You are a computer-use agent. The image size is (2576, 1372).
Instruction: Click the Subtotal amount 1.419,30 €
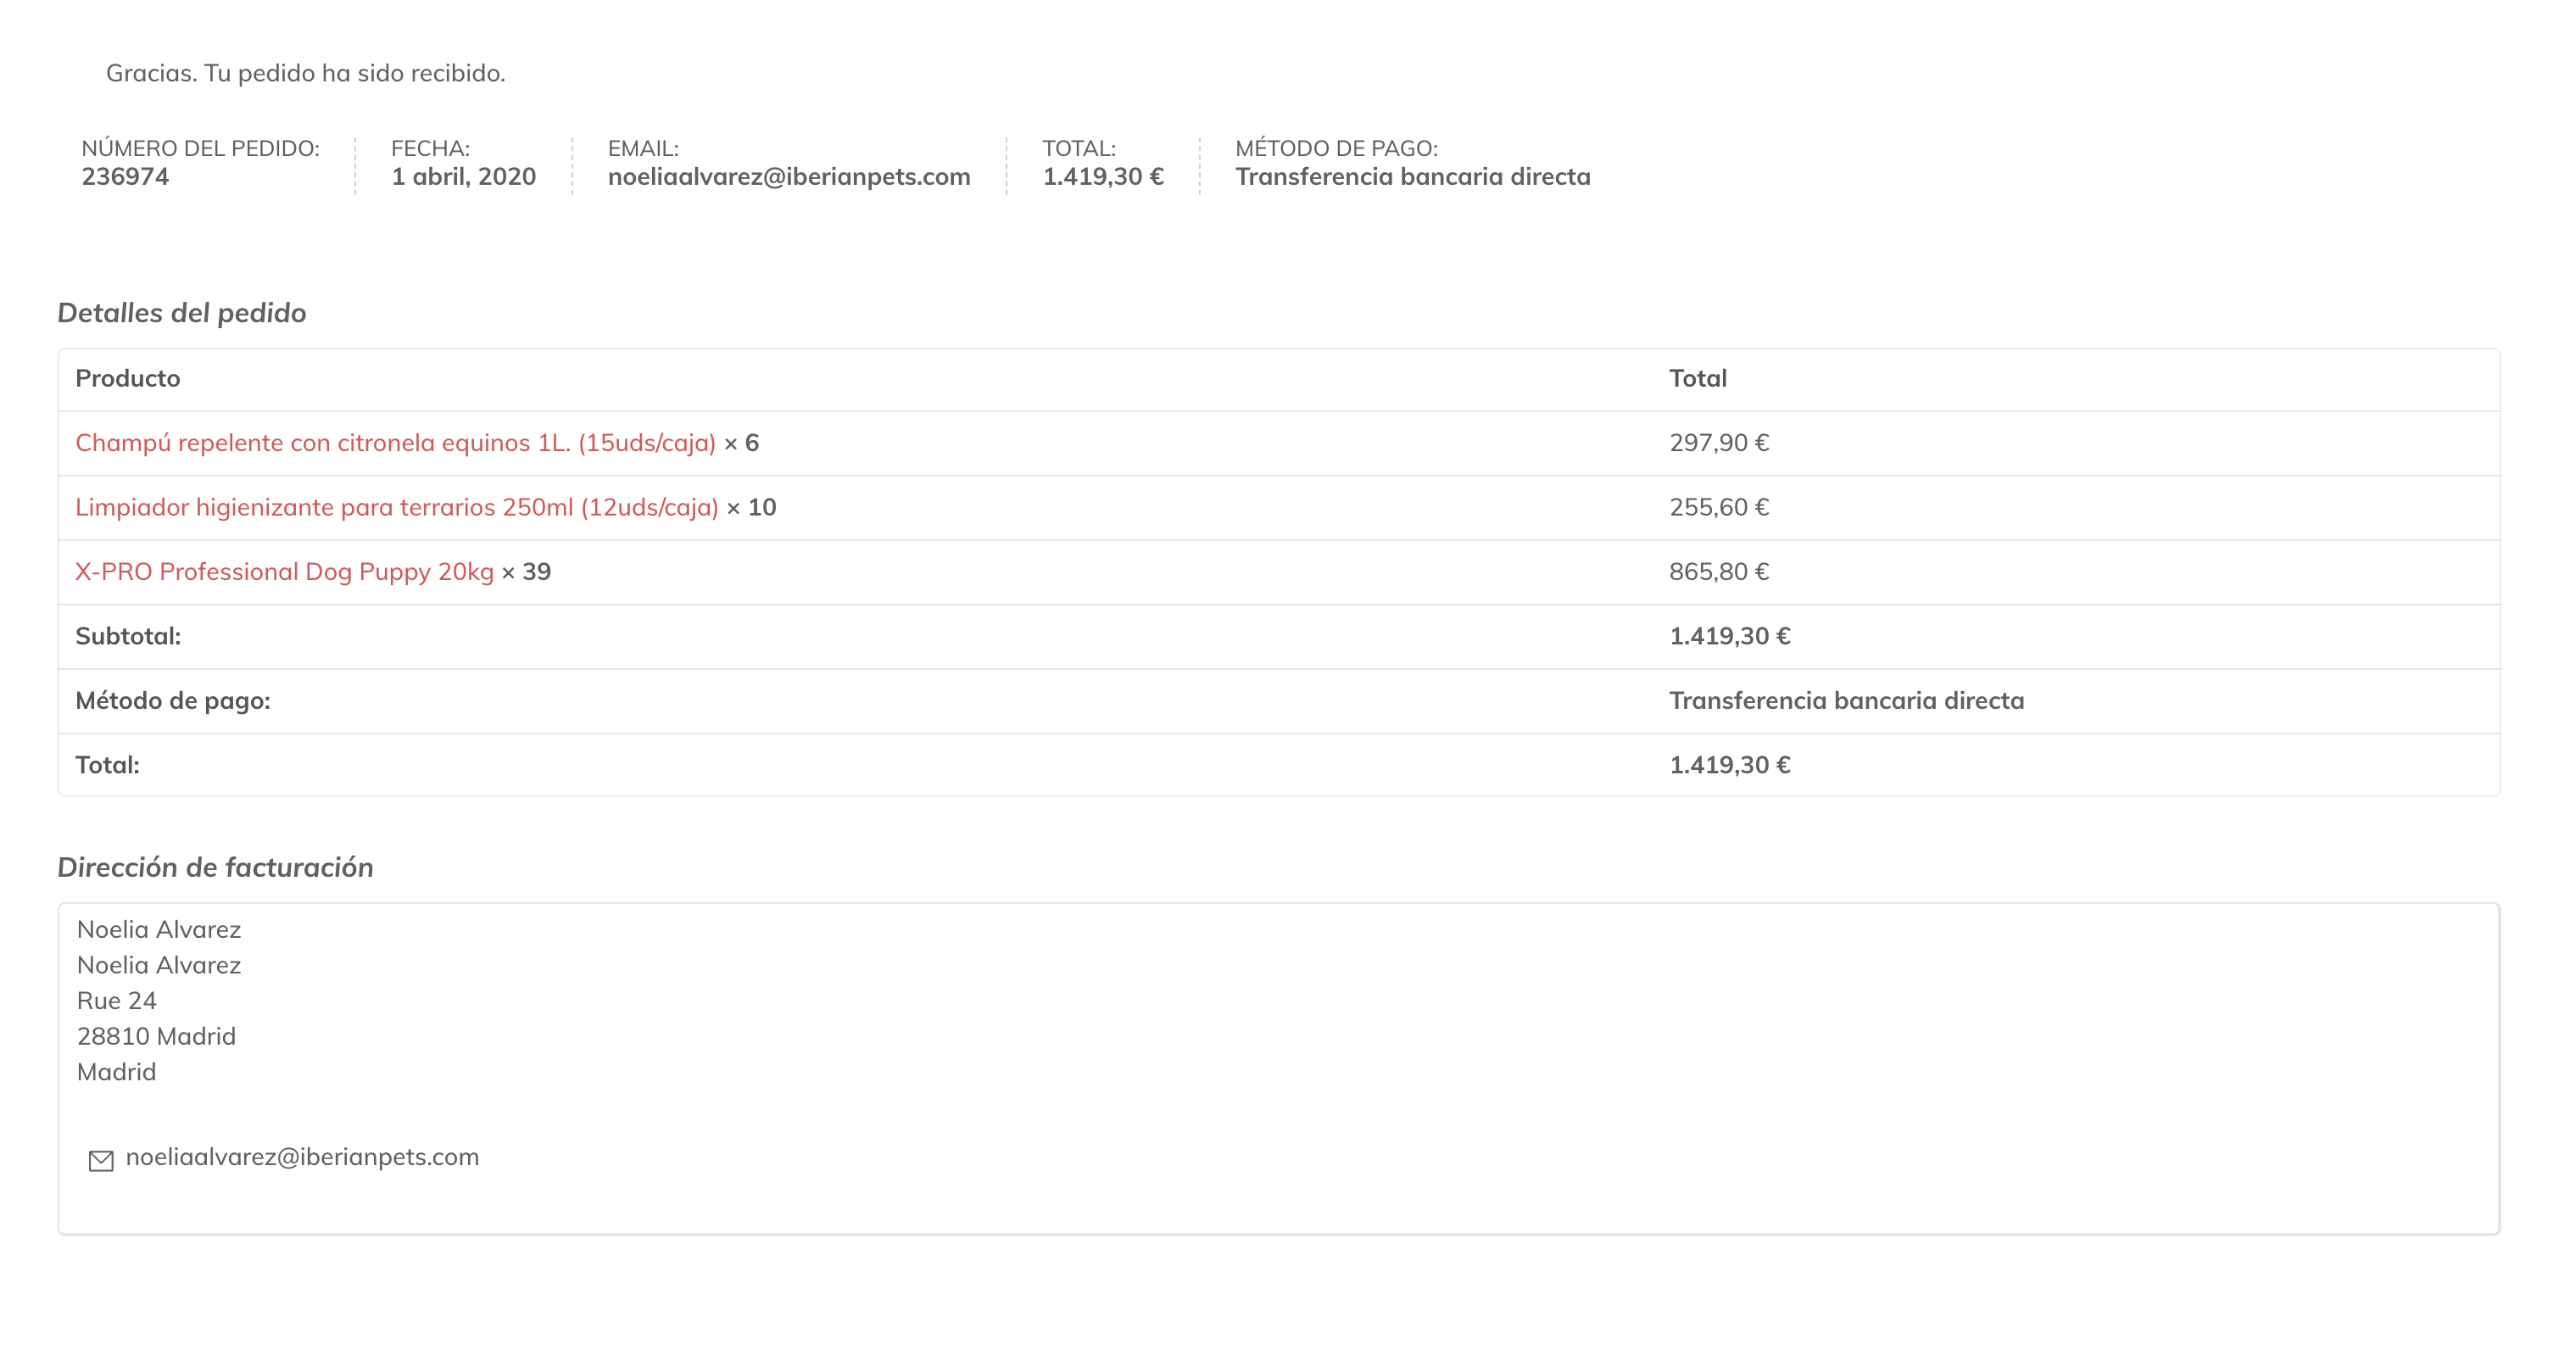click(x=1730, y=636)
